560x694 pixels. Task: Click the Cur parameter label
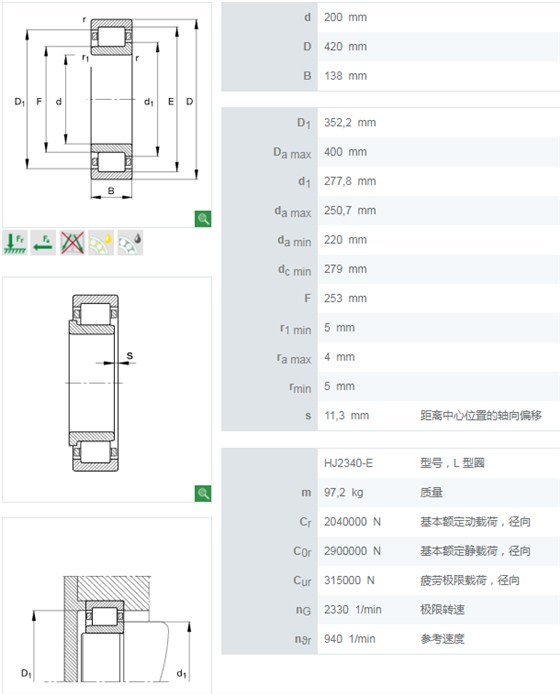click(302, 581)
